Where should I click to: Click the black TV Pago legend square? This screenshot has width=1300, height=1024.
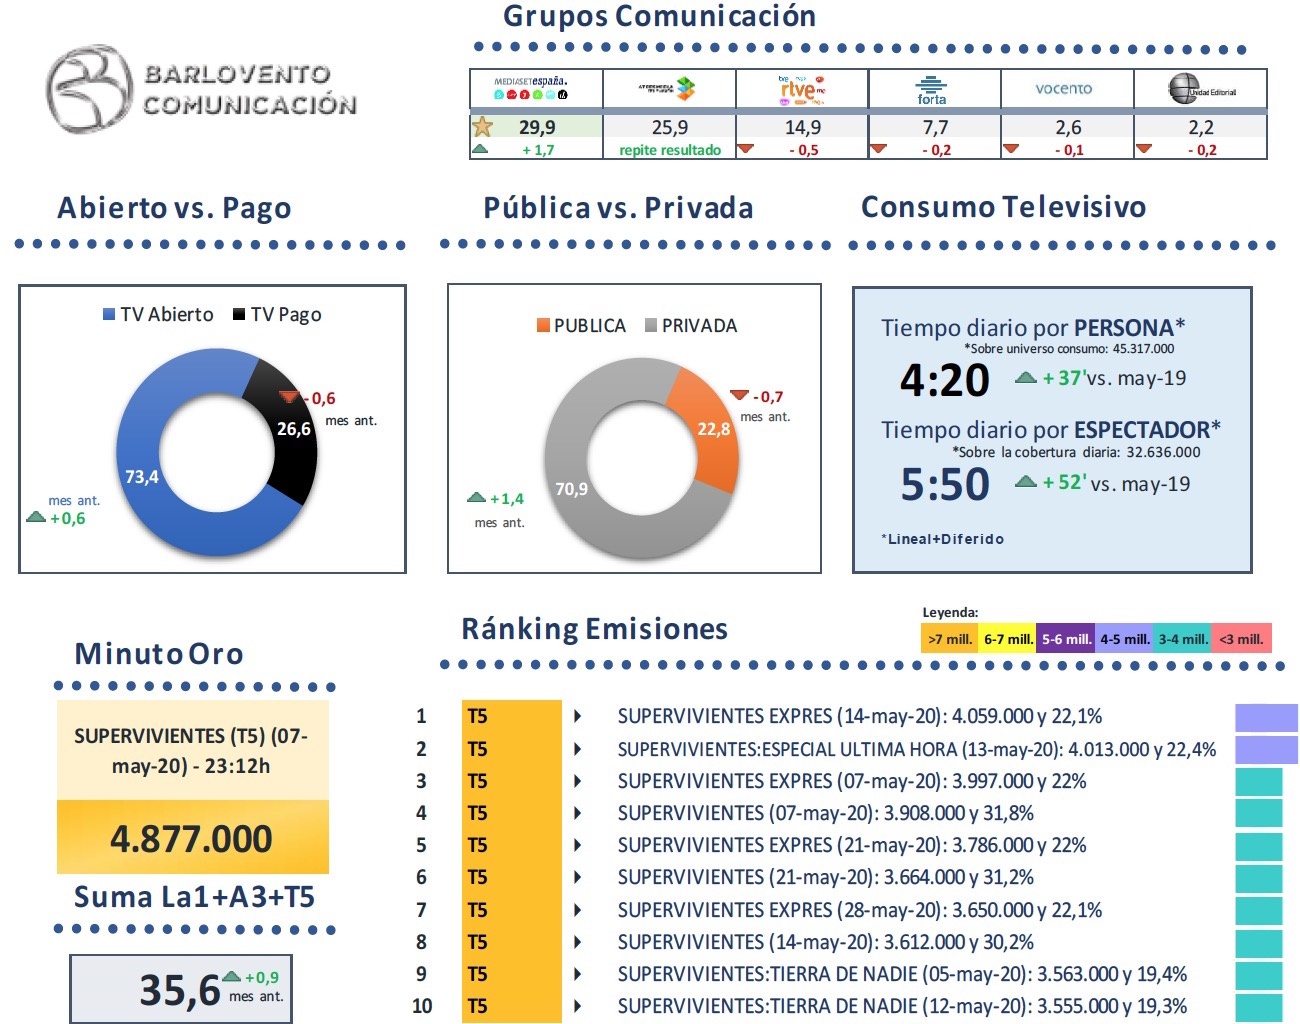(x=239, y=314)
